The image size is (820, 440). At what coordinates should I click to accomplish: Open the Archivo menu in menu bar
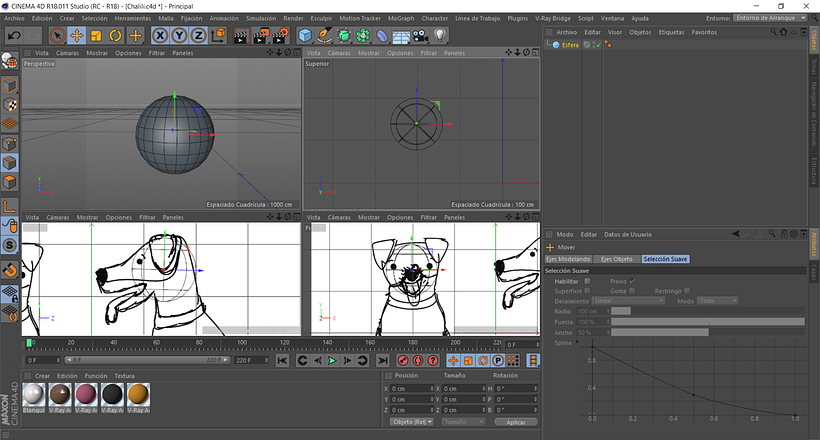pos(14,18)
